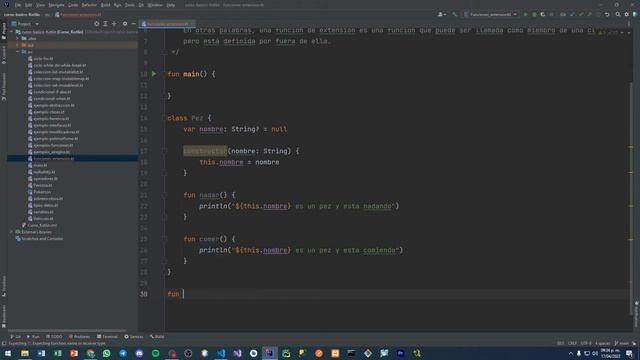Select opened file in the Project panel
The image size is (640, 360).
click(96, 24)
